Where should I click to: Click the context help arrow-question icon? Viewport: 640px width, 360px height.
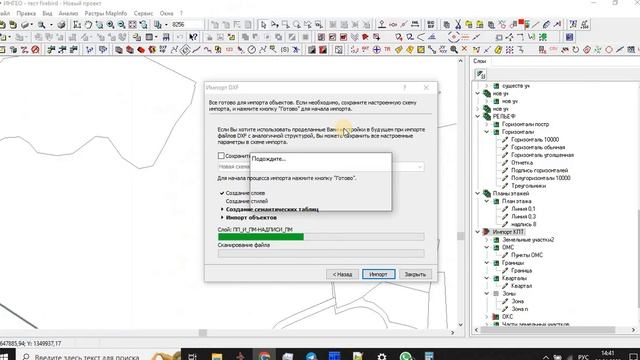point(193,37)
